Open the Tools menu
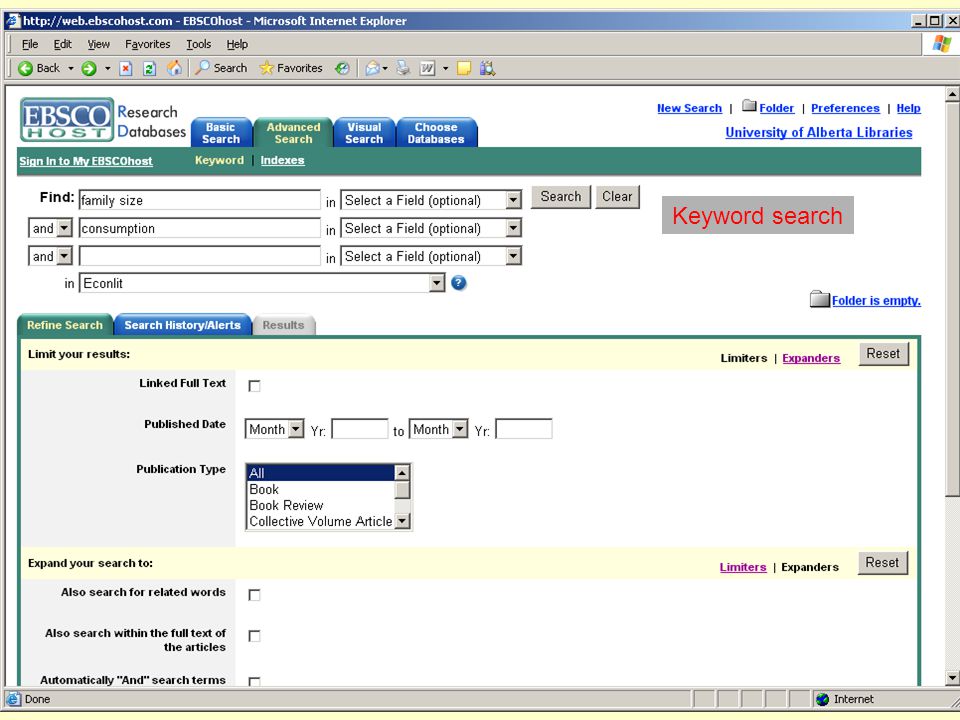960x720 pixels. point(198,44)
